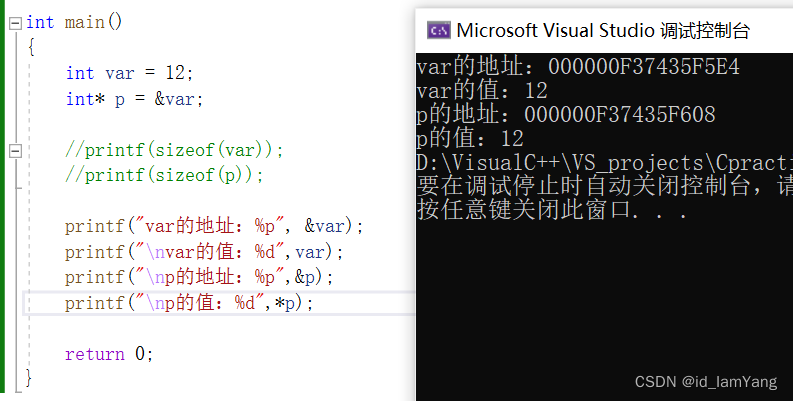Collapse the commented printf block fold marker

pyautogui.click(x=16, y=151)
